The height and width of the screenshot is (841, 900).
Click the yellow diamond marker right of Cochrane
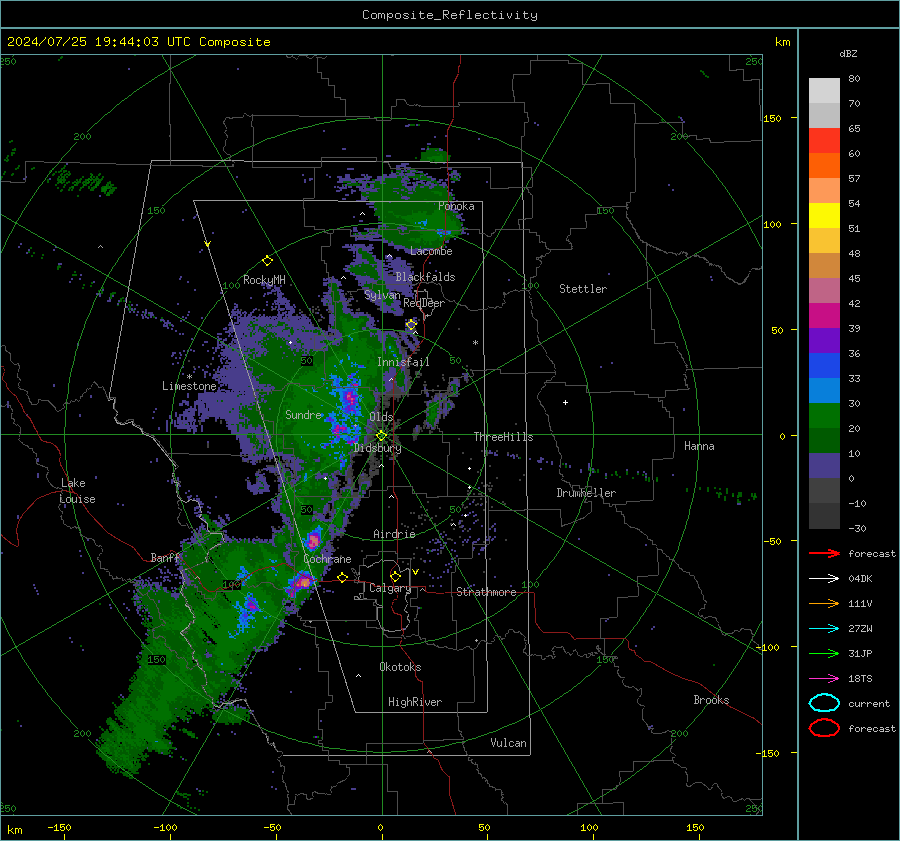[x=343, y=577]
